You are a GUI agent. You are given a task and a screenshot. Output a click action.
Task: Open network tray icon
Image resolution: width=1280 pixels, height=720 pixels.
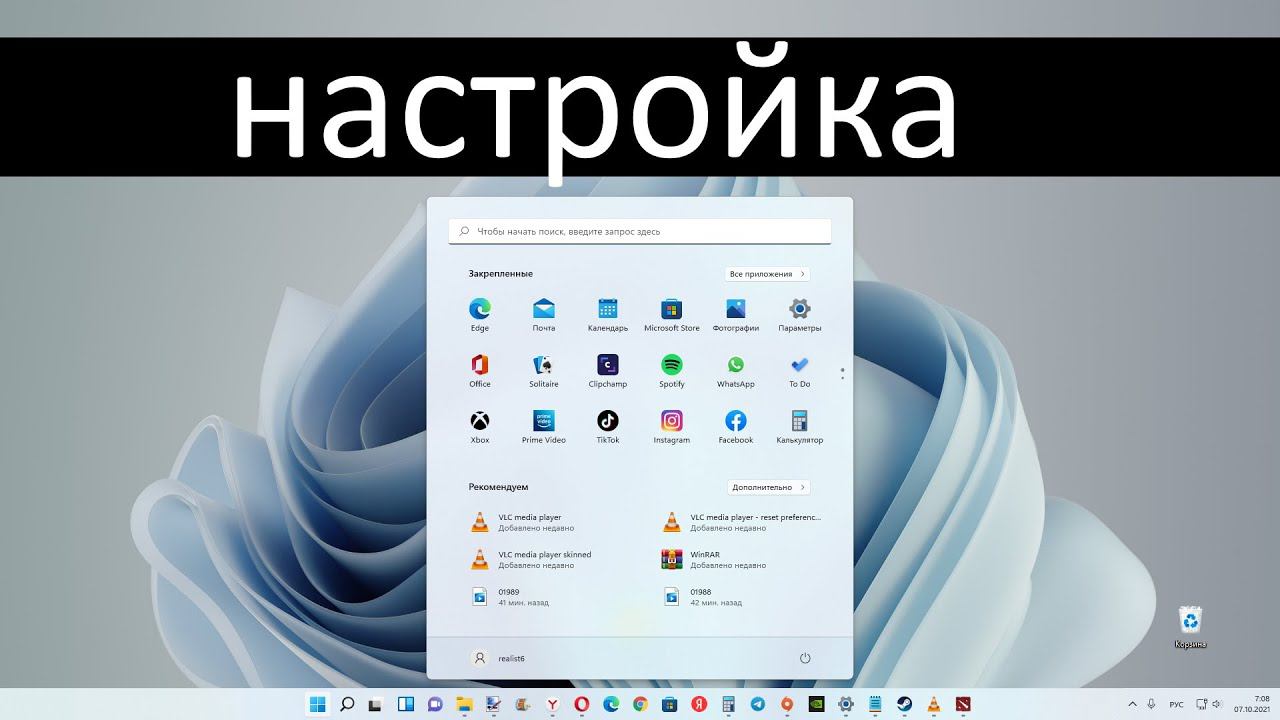(x=1202, y=704)
